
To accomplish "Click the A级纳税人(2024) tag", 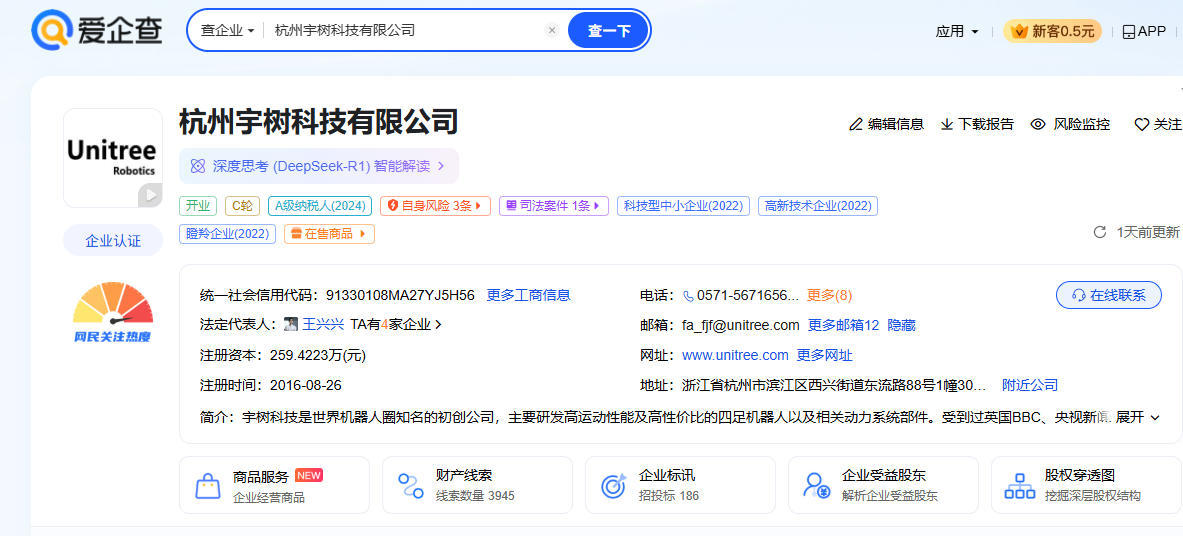I will (x=320, y=205).
